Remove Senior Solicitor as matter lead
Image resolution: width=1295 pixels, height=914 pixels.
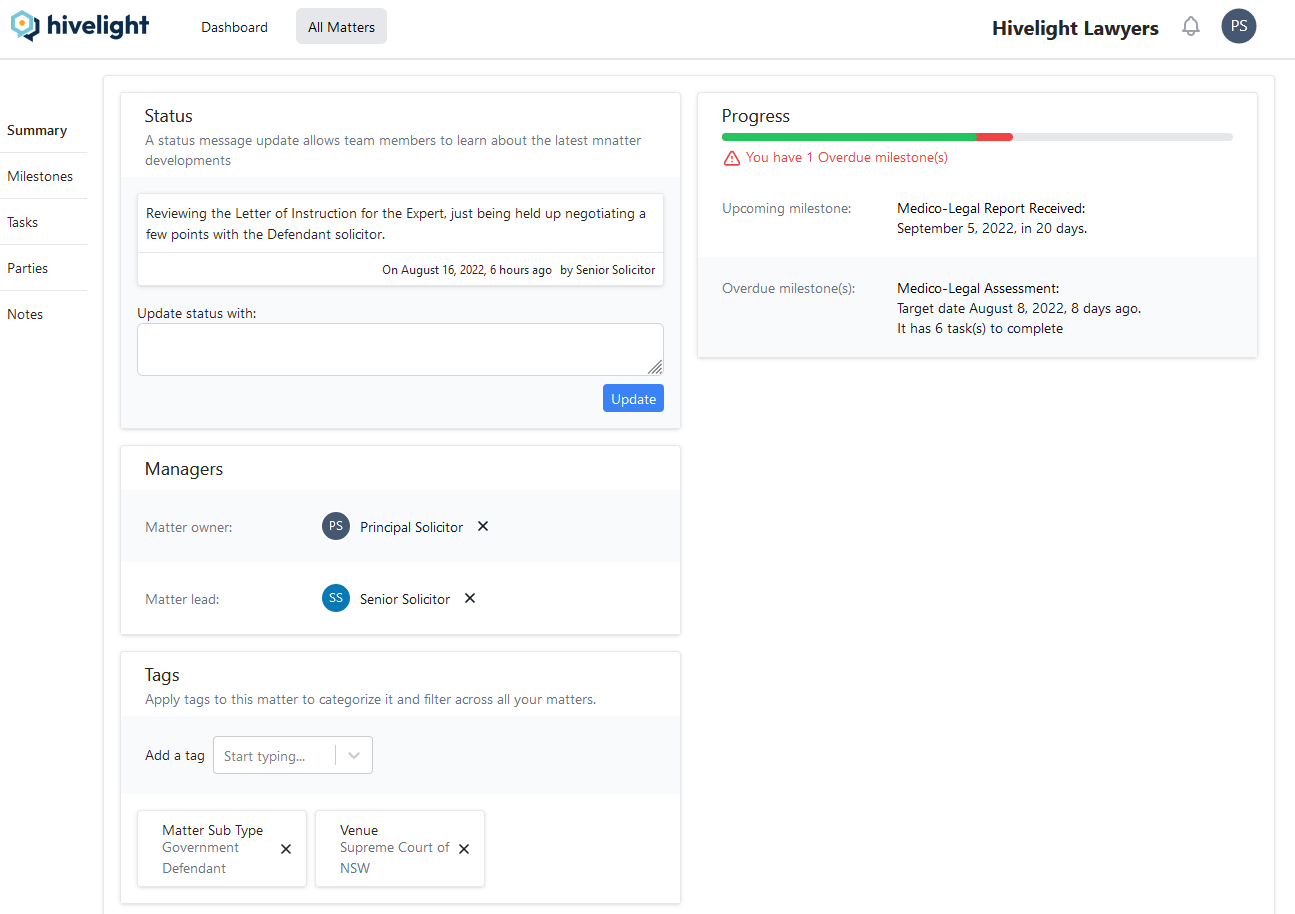click(470, 598)
